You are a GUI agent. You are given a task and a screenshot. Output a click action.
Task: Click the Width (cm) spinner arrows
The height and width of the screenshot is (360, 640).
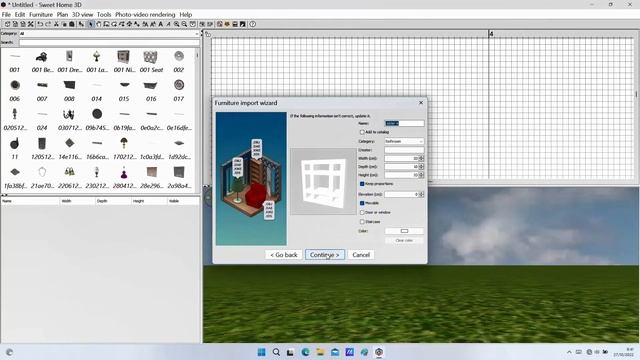click(421, 158)
